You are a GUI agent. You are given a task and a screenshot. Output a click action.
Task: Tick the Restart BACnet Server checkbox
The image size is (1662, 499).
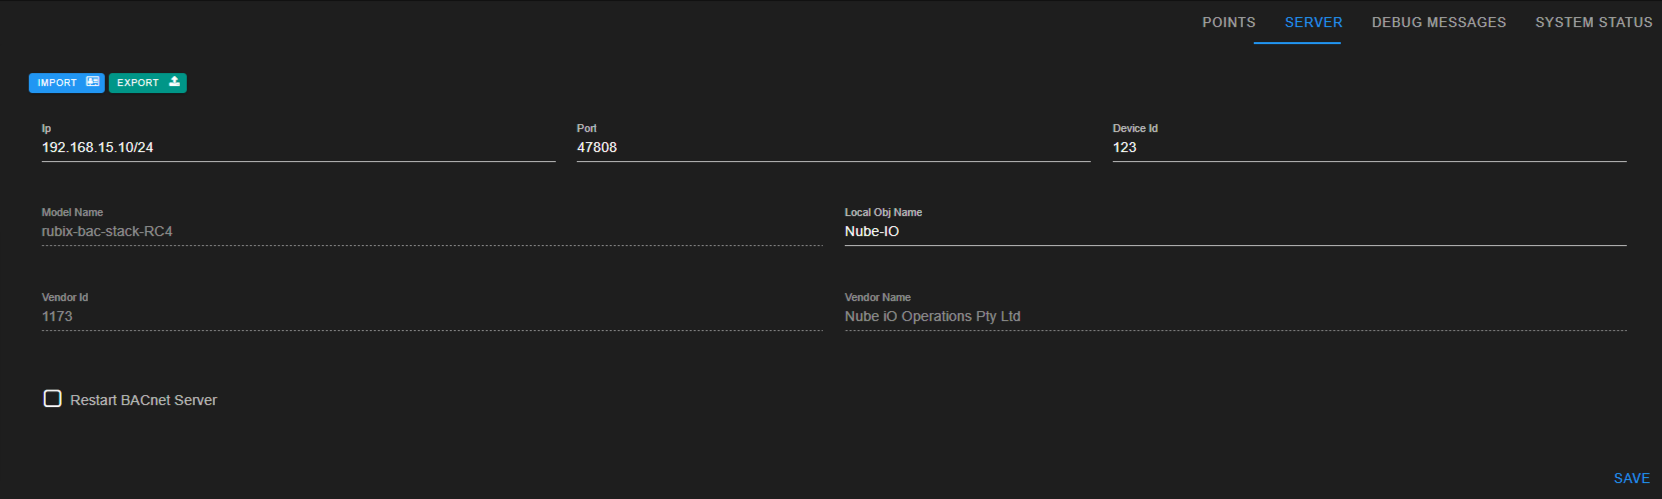click(x=53, y=399)
